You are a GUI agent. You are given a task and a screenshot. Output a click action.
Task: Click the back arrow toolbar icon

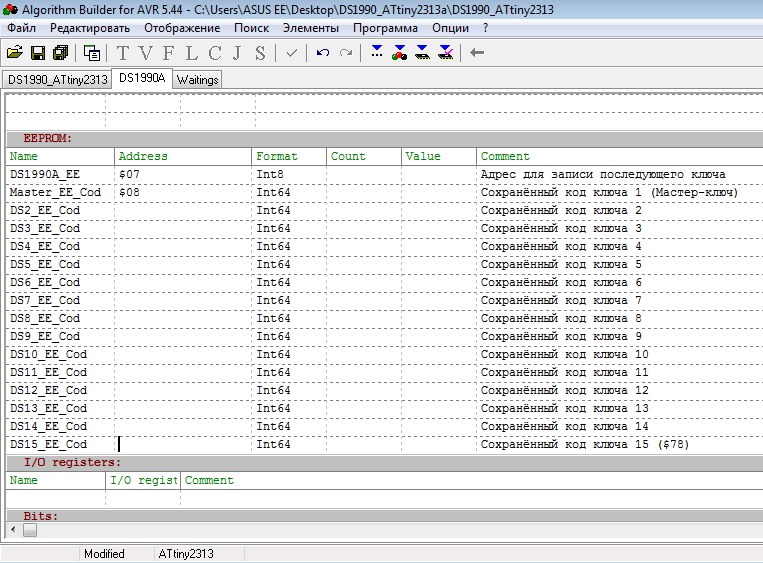[477, 52]
